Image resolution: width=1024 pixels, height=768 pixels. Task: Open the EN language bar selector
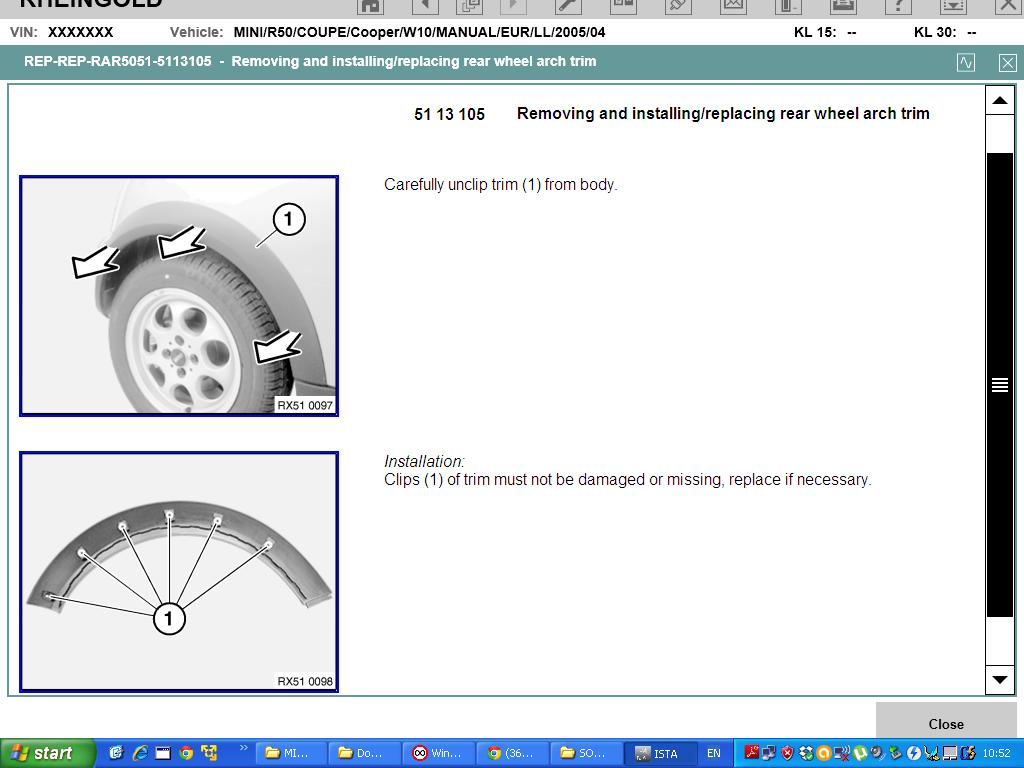(714, 753)
